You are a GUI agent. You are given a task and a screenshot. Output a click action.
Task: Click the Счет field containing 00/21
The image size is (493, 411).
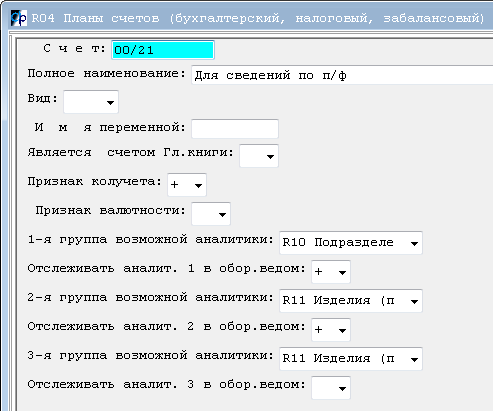[163, 50]
